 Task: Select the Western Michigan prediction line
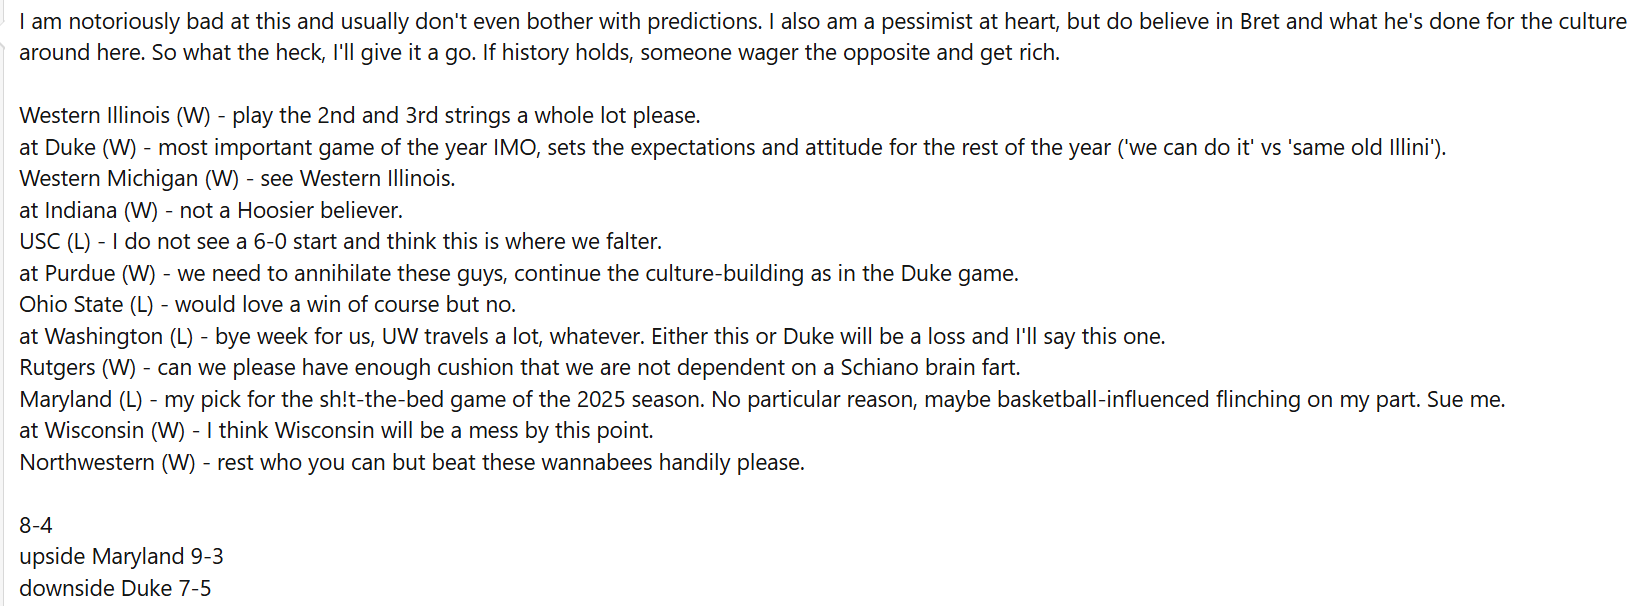pos(237,179)
